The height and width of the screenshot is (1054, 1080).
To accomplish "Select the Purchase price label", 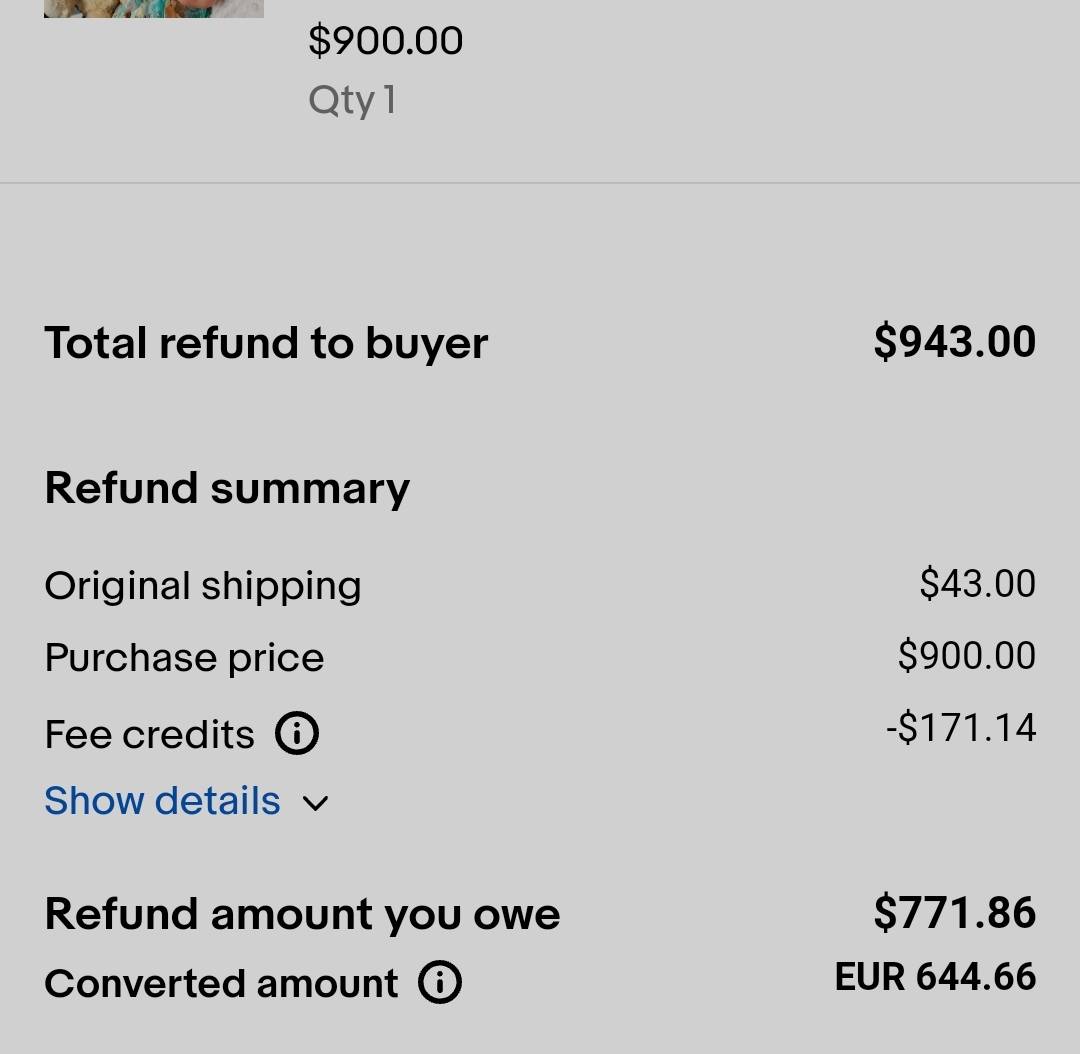I will tap(185, 657).
